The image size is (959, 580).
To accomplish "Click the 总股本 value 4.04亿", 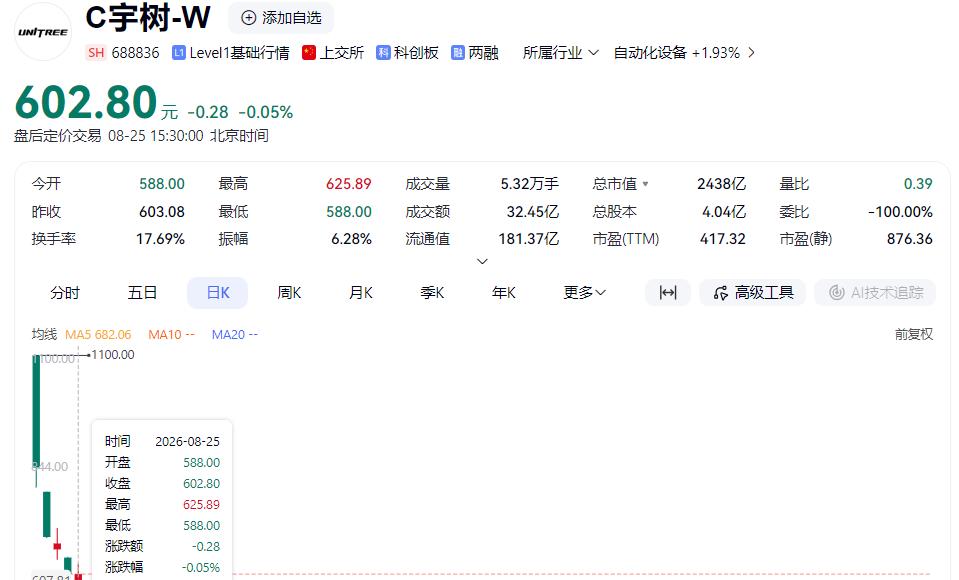I will pos(724,212).
